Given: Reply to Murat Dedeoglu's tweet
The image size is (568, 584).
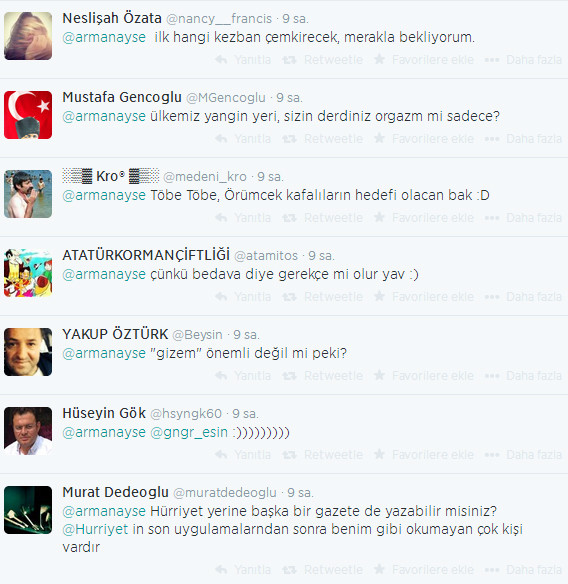Looking at the screenshot, I should (243, 569).
